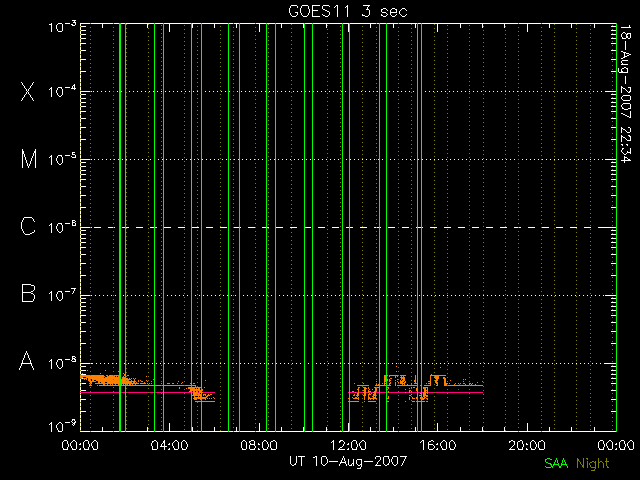Click the 16:00 time axis label
Screen dimensions: 640x480
438,445
